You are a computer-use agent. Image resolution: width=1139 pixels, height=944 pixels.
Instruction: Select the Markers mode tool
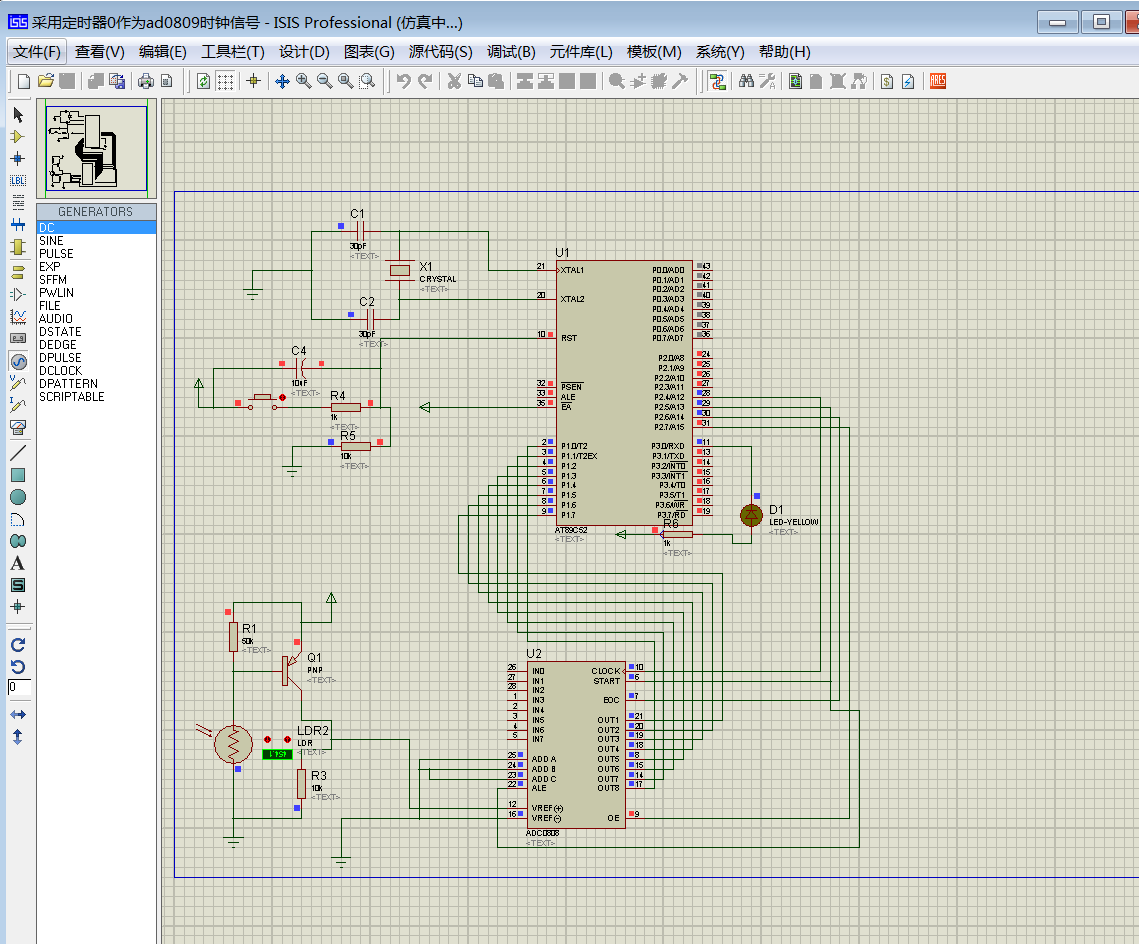click(18, 606)
